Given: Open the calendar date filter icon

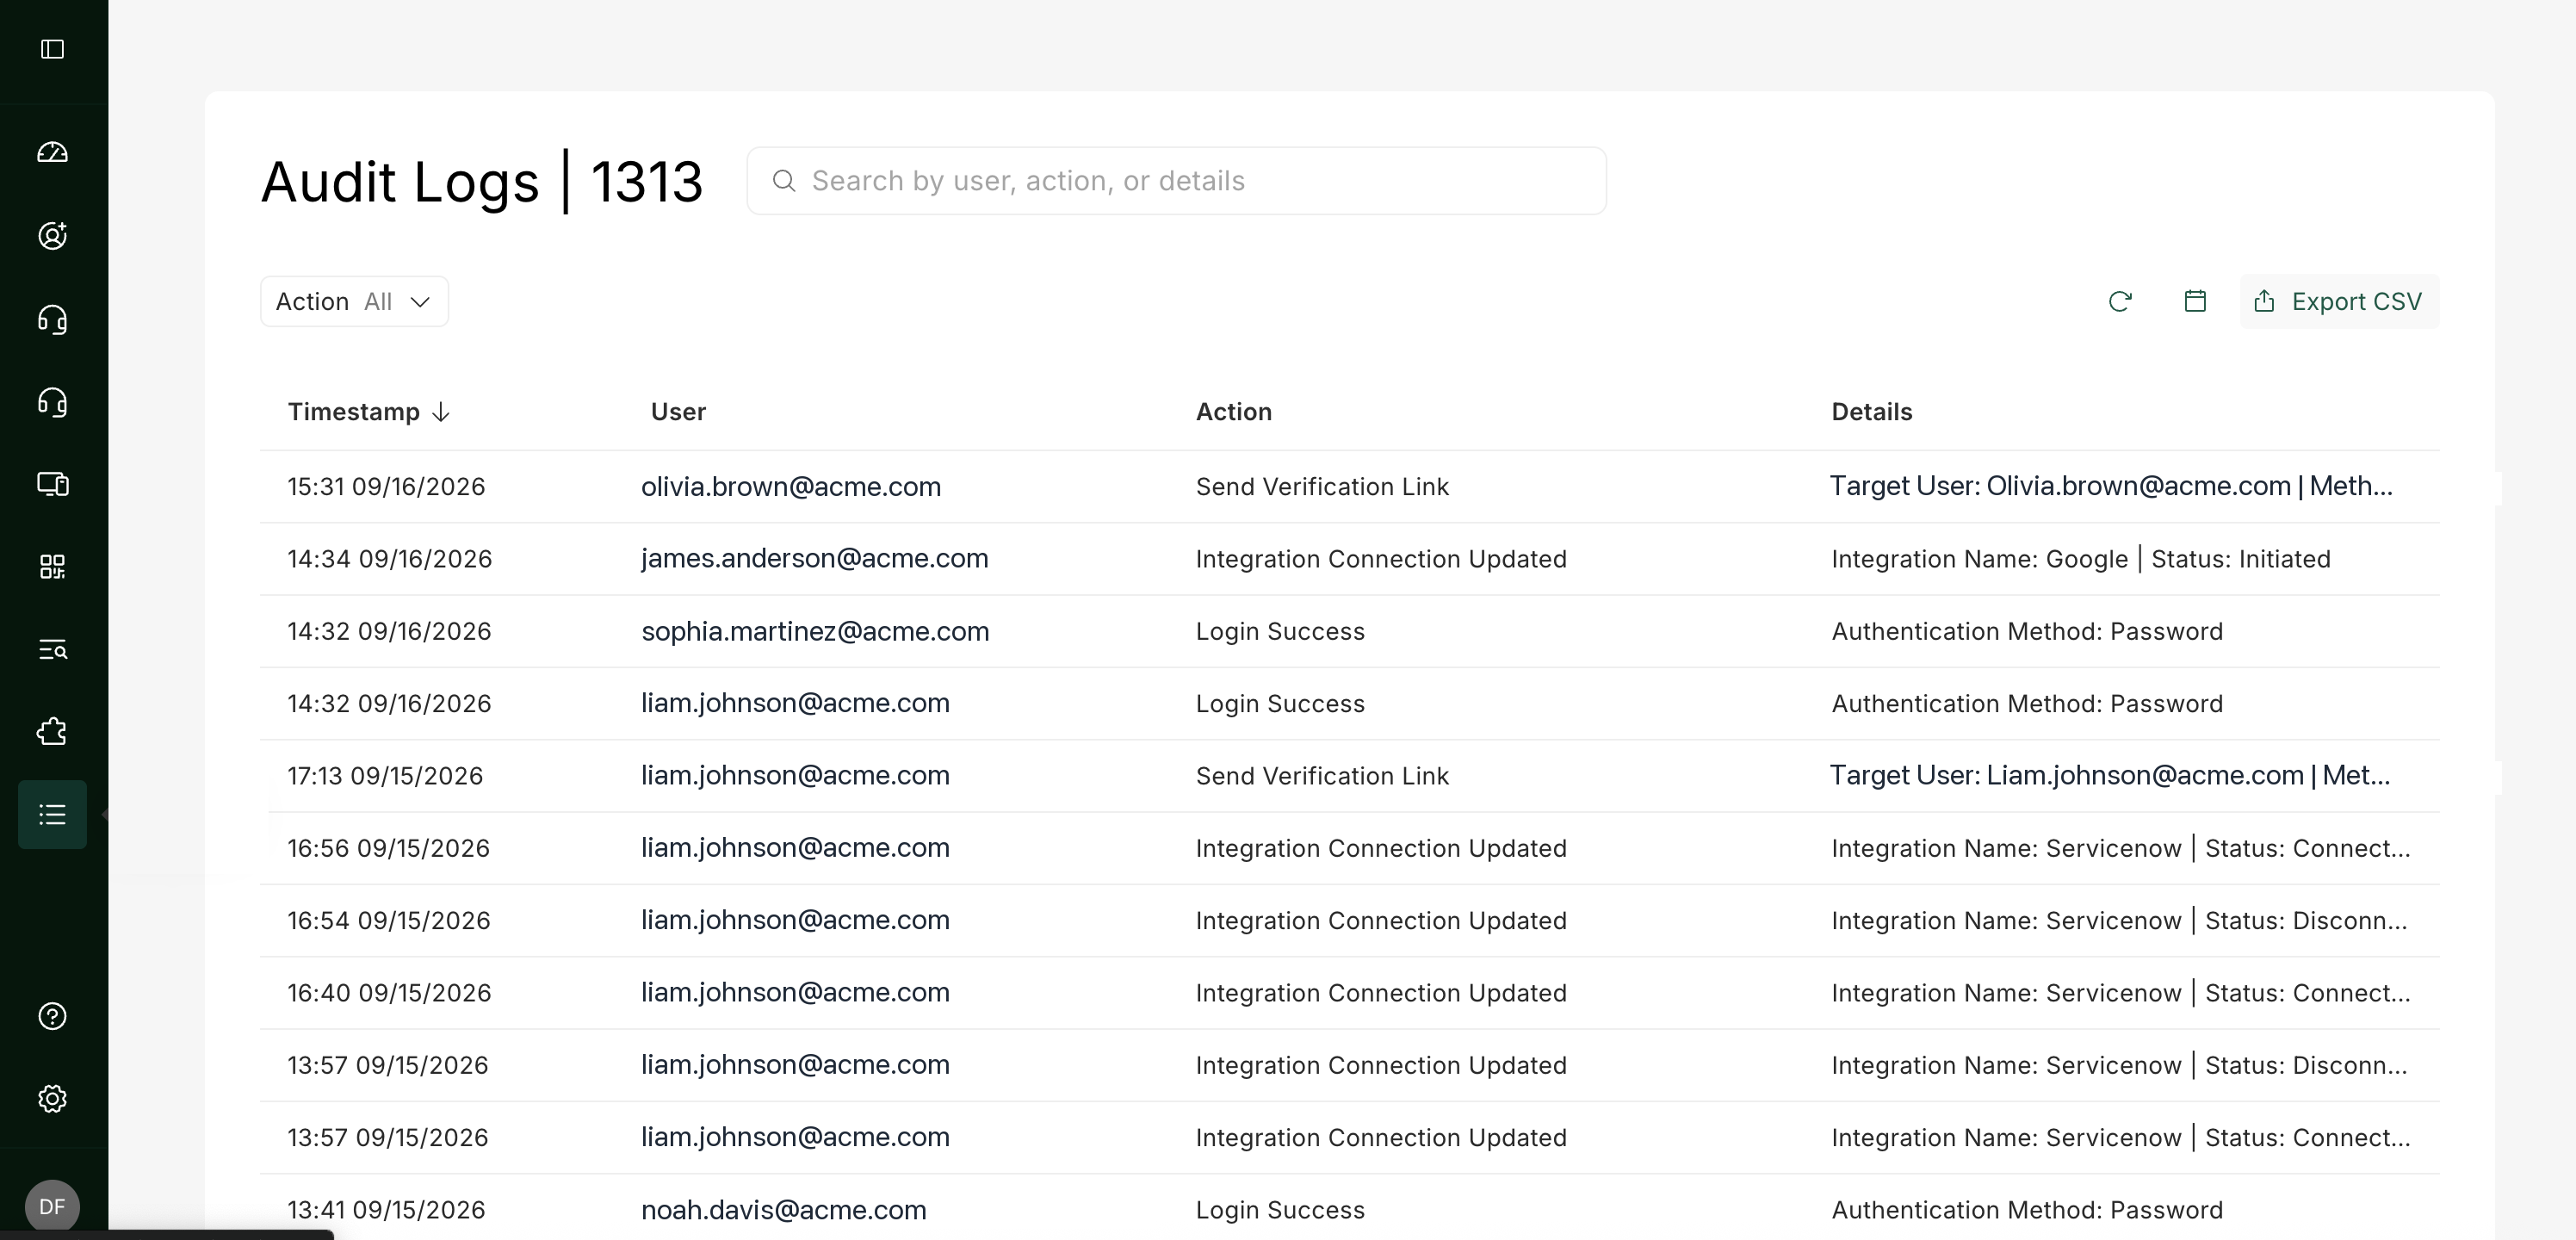Looking at the screenshot, I should pyautogui.click(x=2195, y=301).
